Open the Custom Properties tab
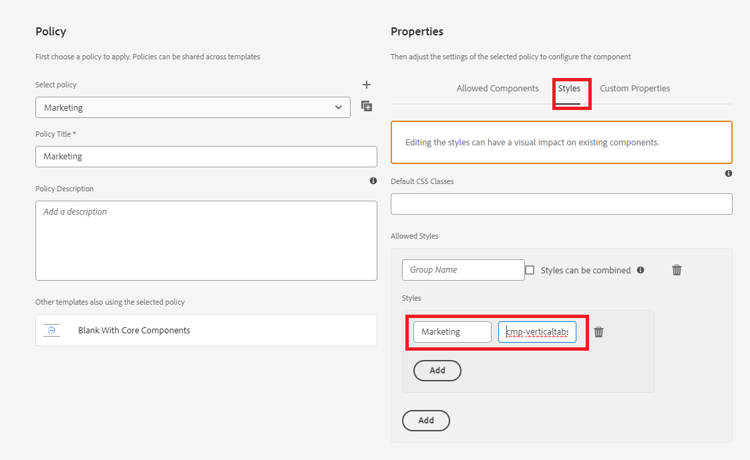This screenshot has height=460, width=750. [634, 88]
